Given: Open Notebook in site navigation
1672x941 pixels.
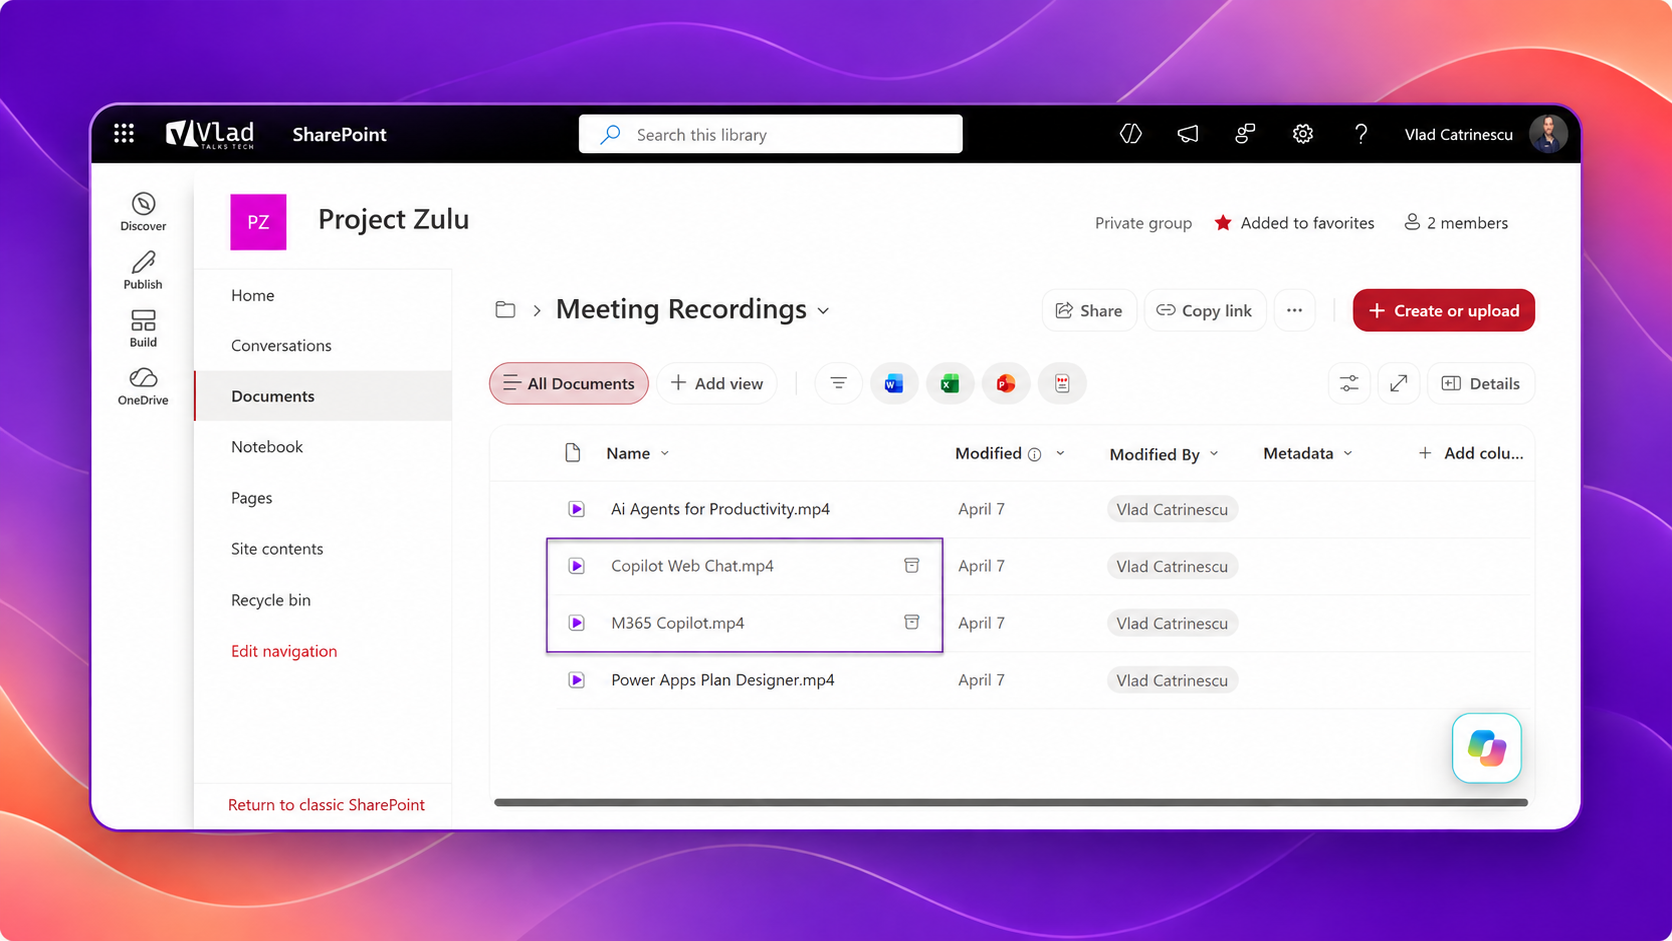Looking at the screenshot, I should 267,447.
